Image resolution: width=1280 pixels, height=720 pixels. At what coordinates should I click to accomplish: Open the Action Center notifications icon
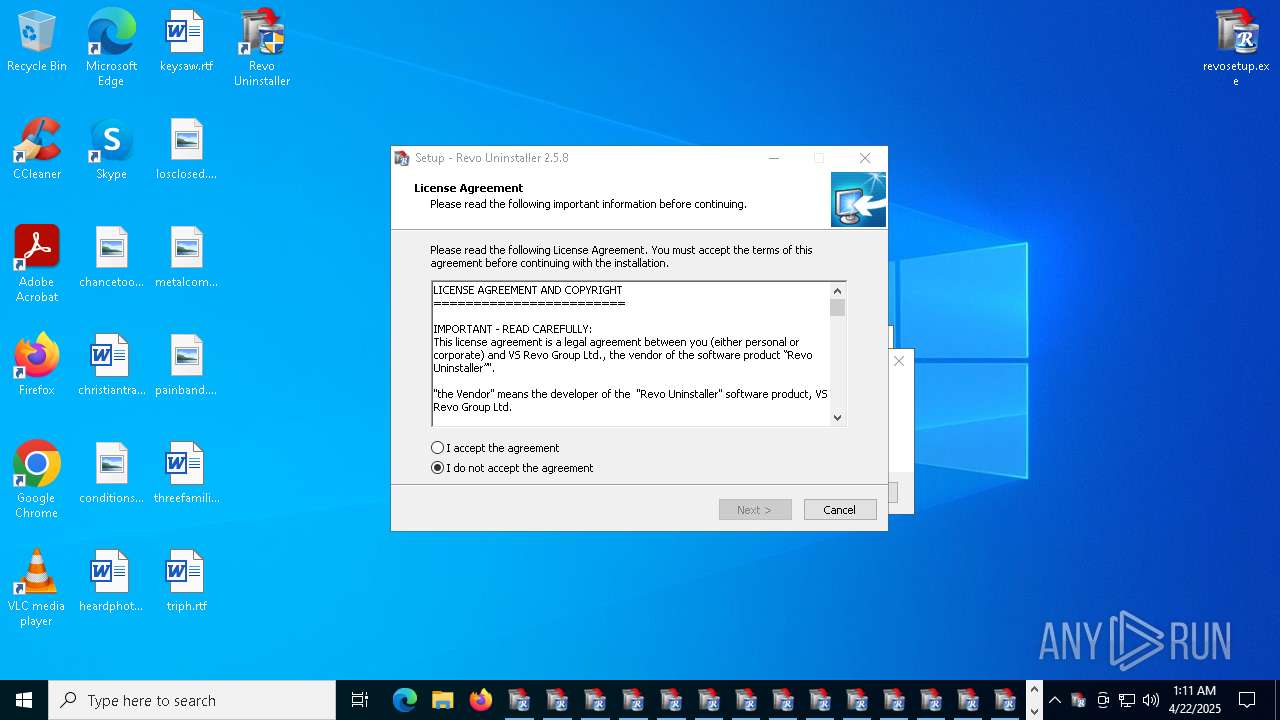(1247, 700)
